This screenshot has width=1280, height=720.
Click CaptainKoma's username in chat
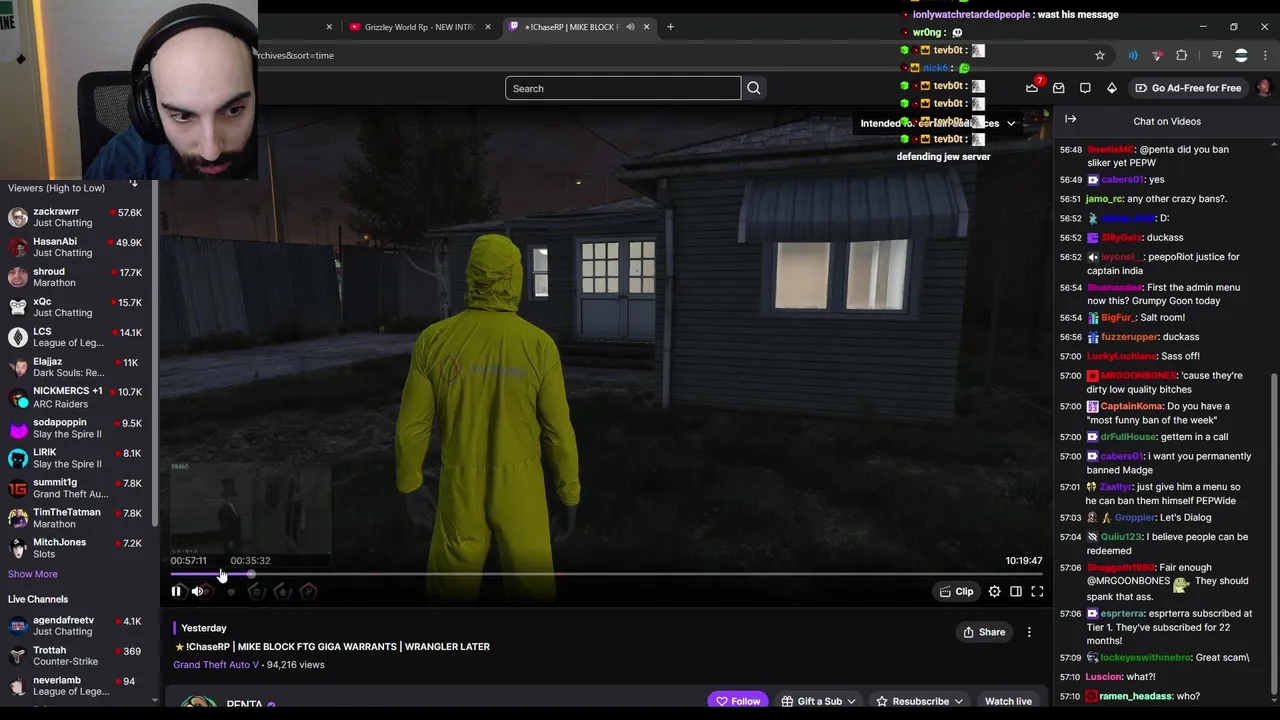pos(1132,406)
